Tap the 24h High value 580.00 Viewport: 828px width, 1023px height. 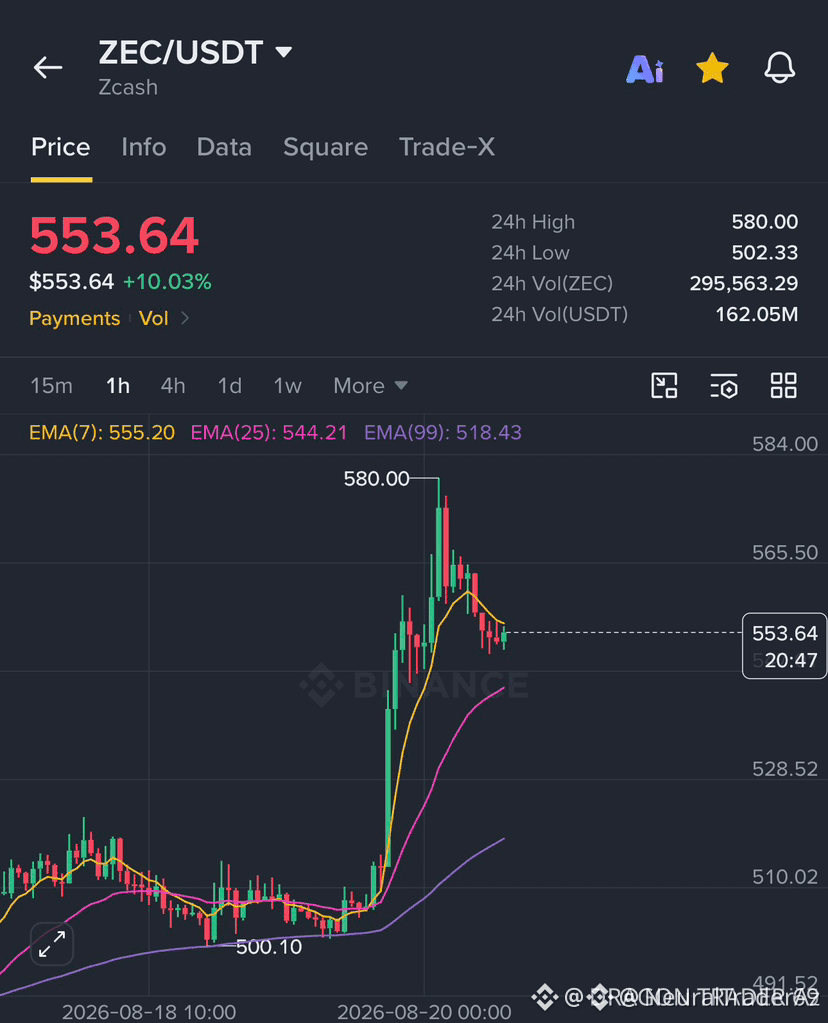[x=765, y=222]
